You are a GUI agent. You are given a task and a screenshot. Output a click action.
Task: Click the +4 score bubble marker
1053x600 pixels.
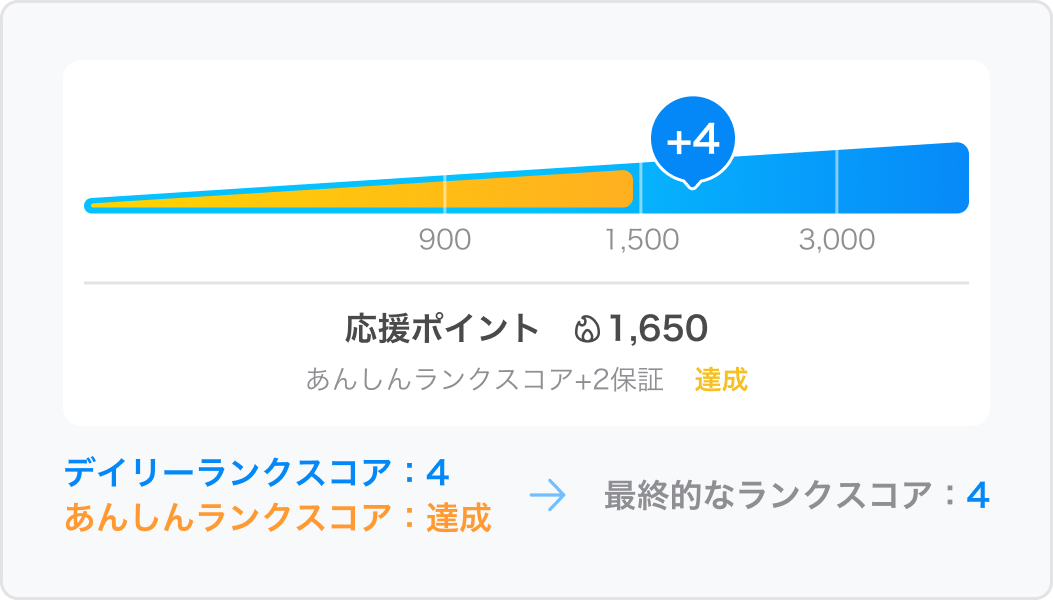tap(692, 141)
